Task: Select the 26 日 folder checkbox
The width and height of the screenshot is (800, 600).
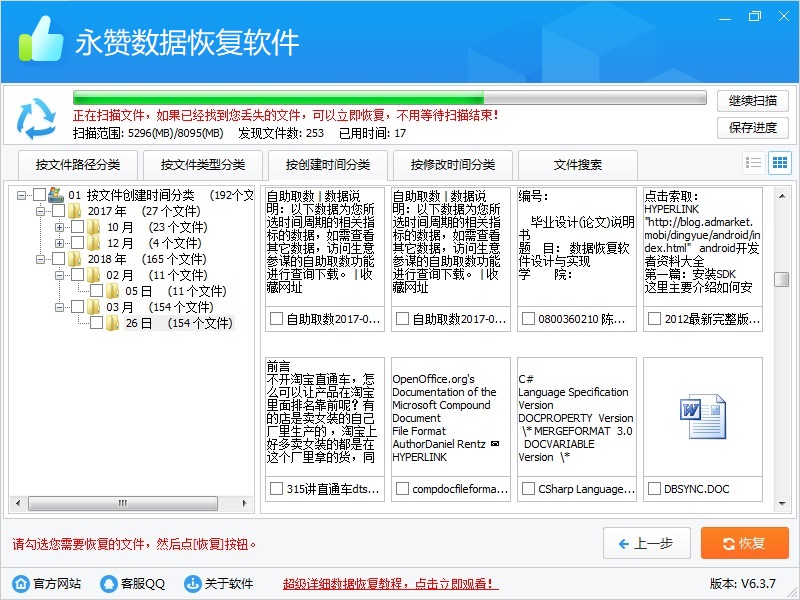Action: click(x=97, y=323)
